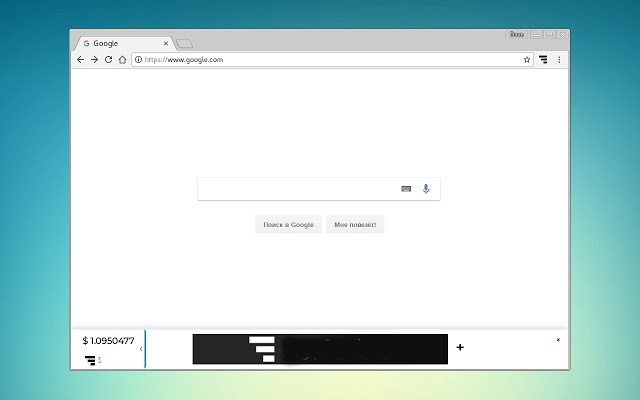640x400 pixels.
Task: Click the $ 1.0950477 balance value
Action: tap(108, 341)
